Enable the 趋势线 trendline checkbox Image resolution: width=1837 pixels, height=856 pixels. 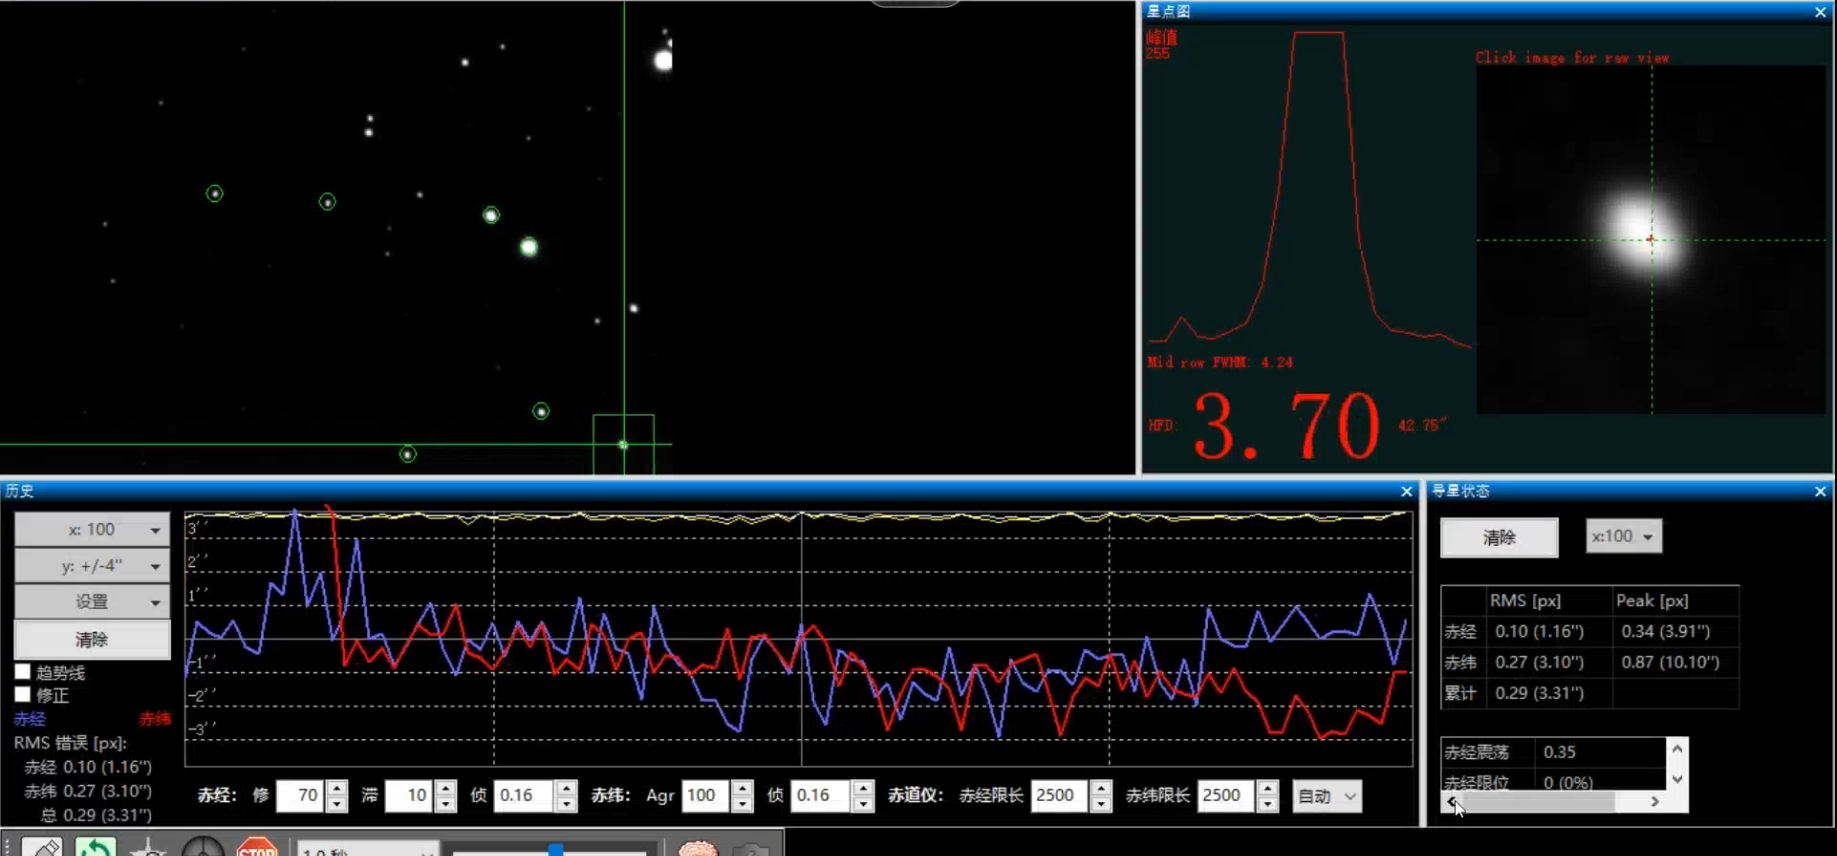(23, 672)
